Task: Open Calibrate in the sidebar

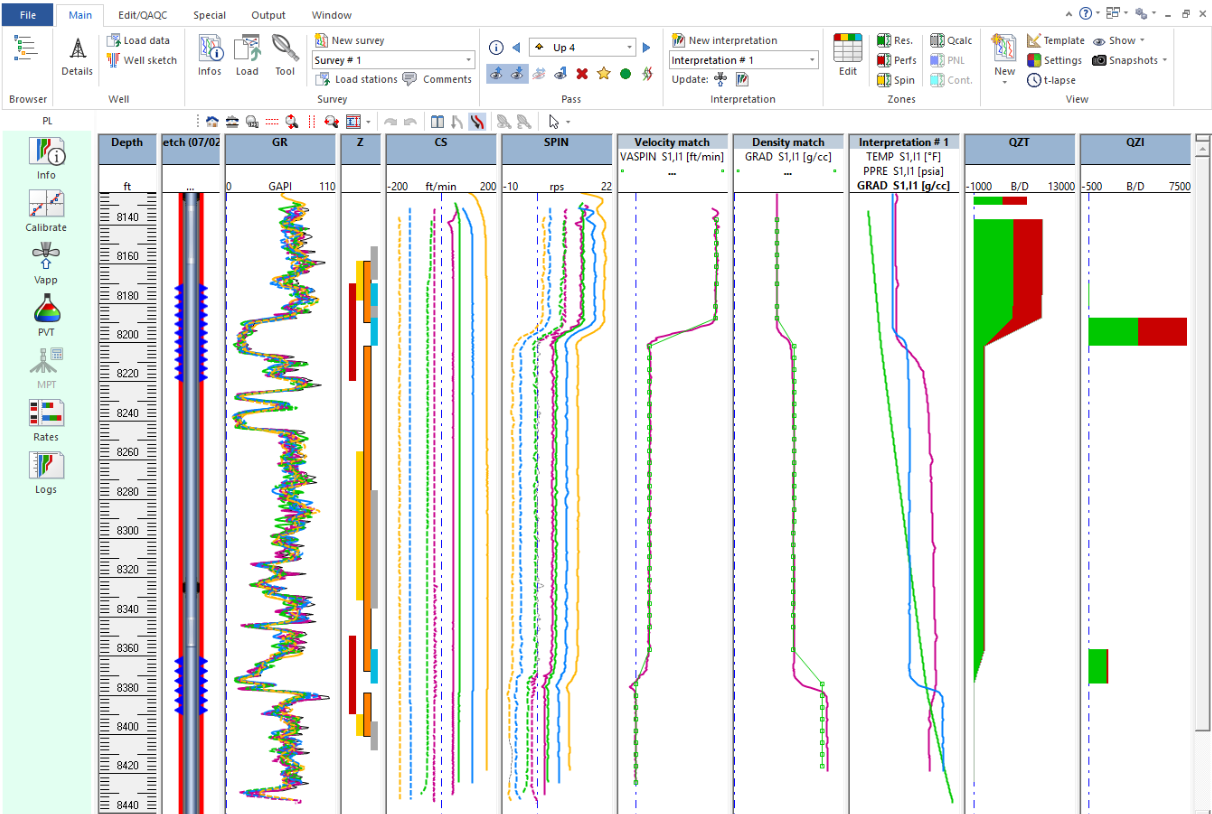Action: (x=46, y=212)
